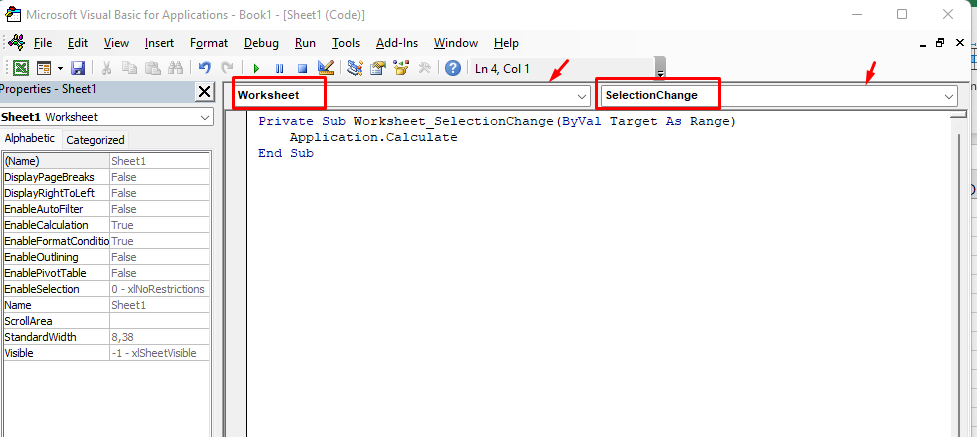
Task: Click the Redo arrow icon
Action: pos(227,68)
